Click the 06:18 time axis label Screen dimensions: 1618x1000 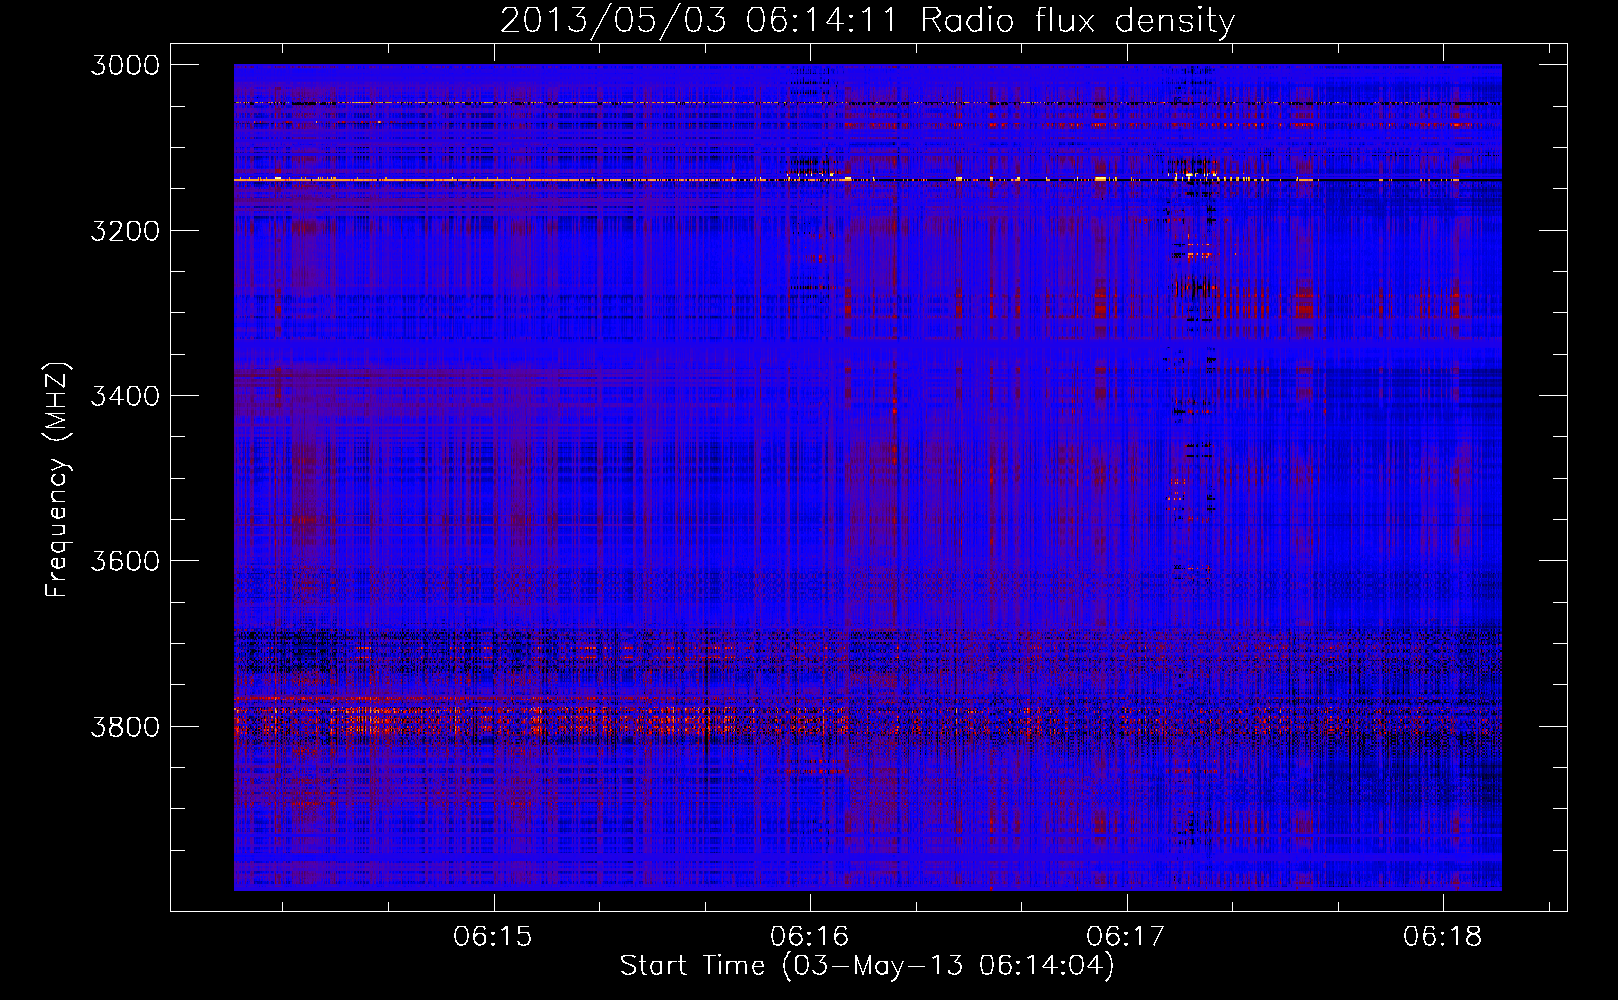(x=1443, y=937)
